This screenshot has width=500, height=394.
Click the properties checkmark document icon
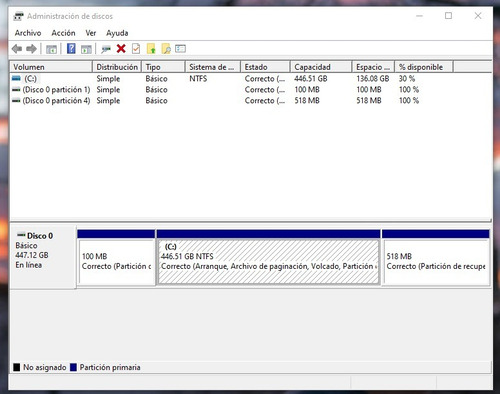click(x=136, y=49)
